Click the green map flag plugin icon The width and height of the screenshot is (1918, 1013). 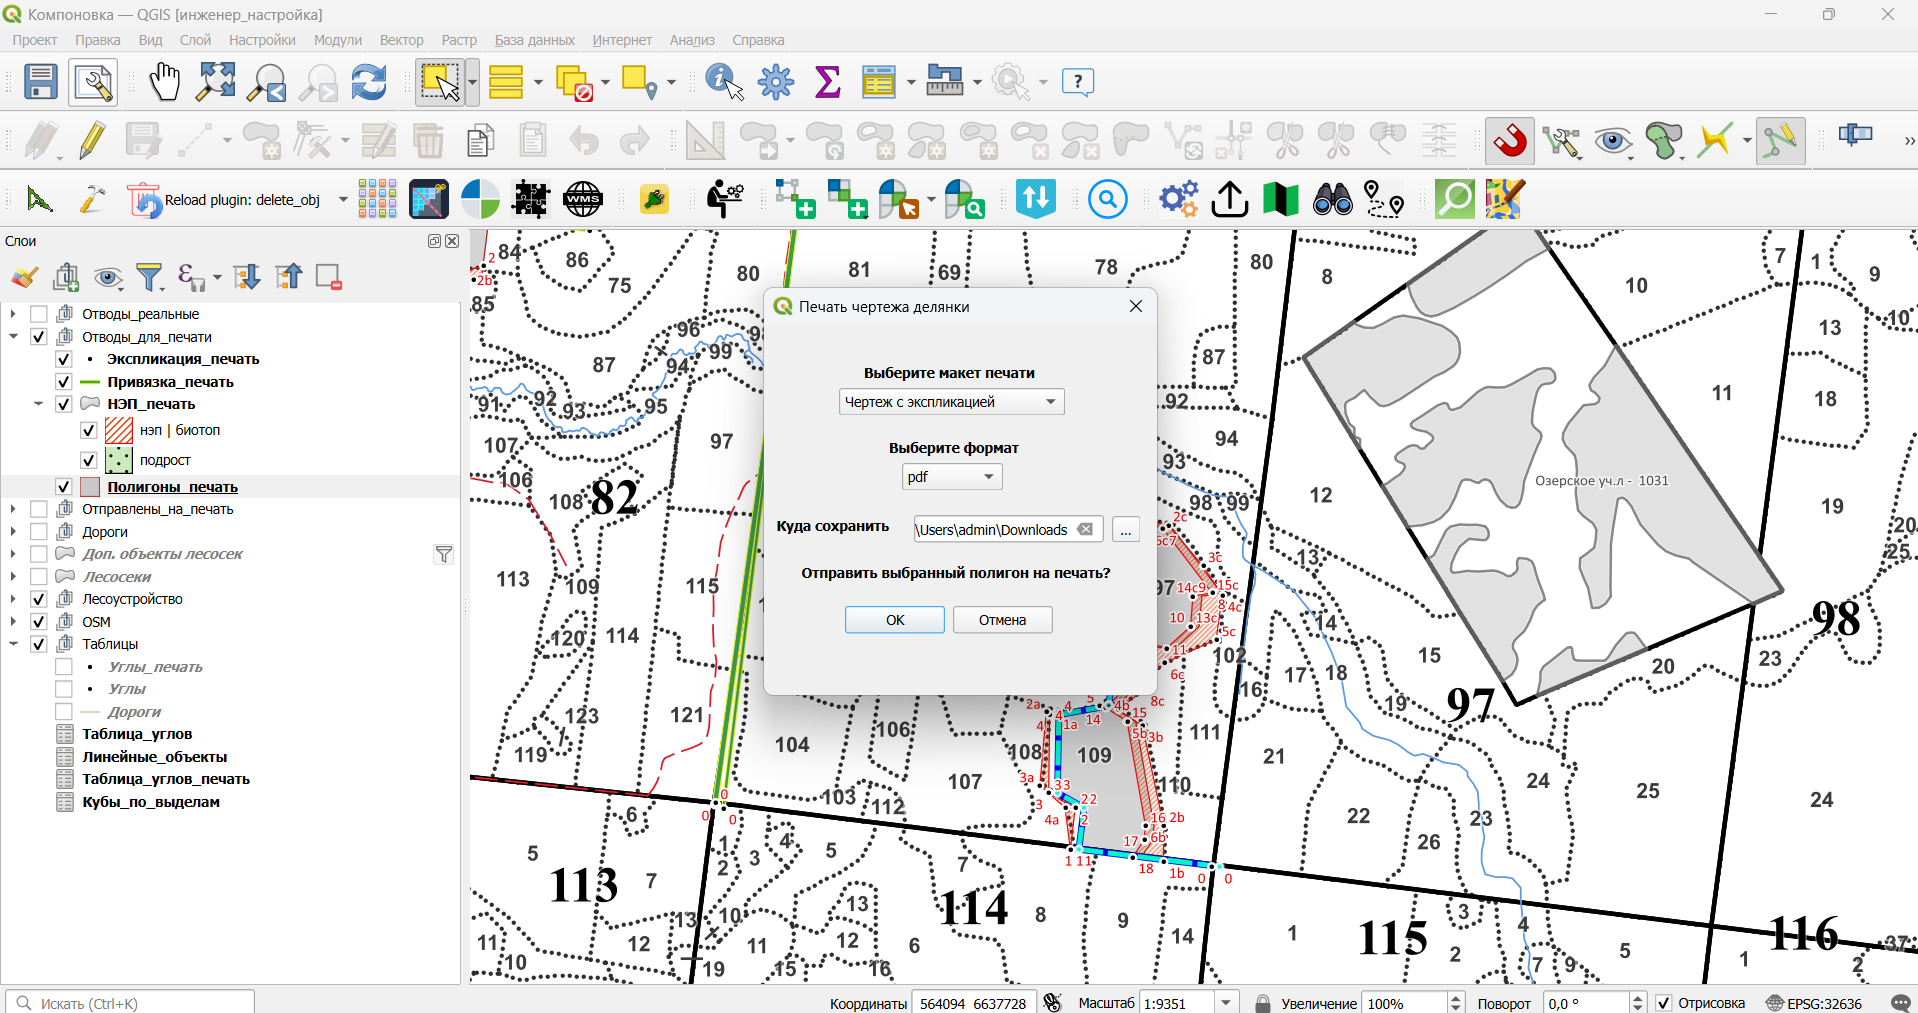tap(1281, 200)
